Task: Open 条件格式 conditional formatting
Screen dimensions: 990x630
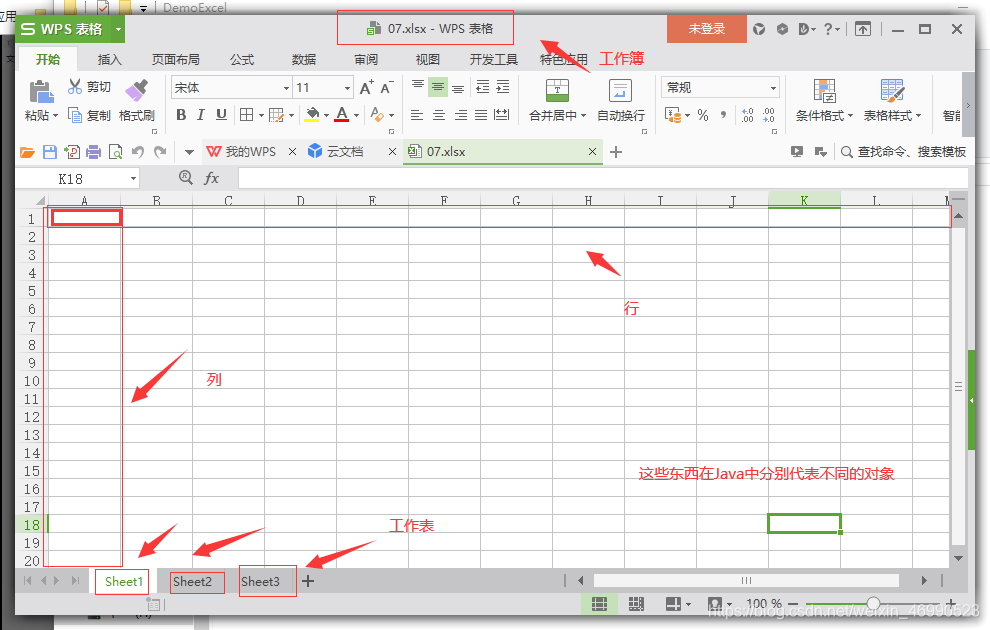Action: (824, 104)
